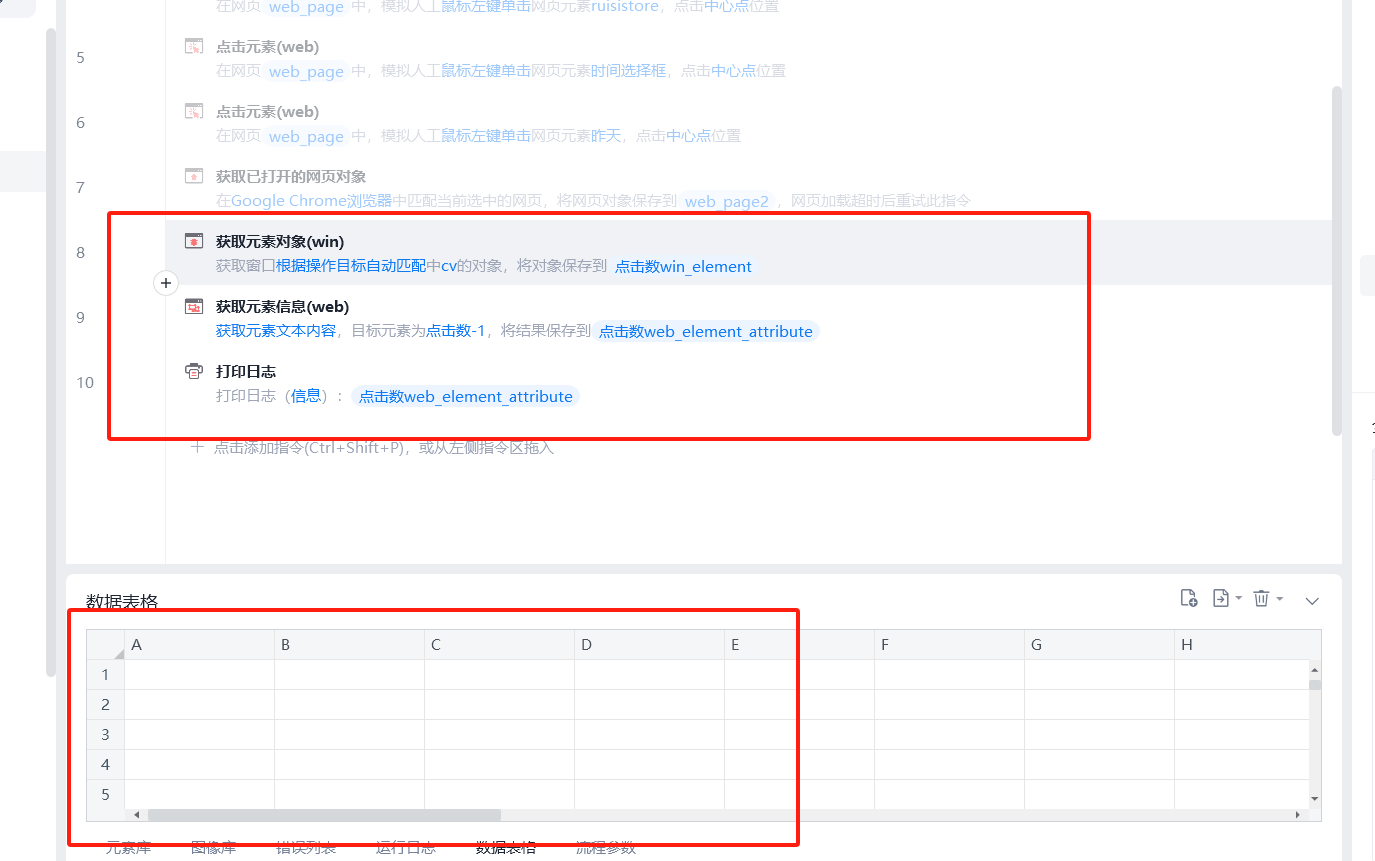Viewport: 1375px width, 861px height.
Task: Select row 1 header in the data table
Action: (105, 675)
